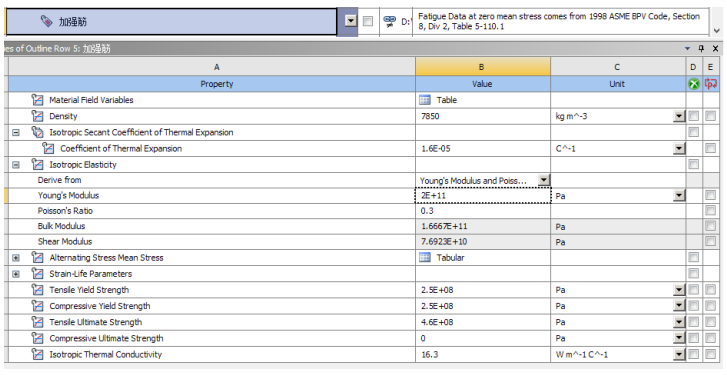The image size is (727, 375).
Task: Toggle Density parameter checkbox in column E
Action: (x=710, y=116)
